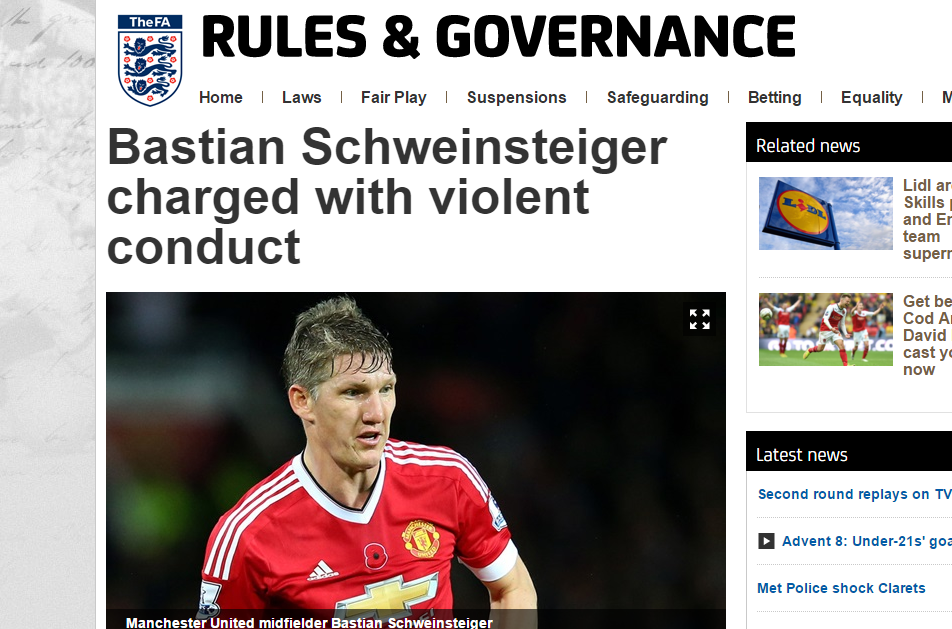Open the Home menu item

(220, 97)
